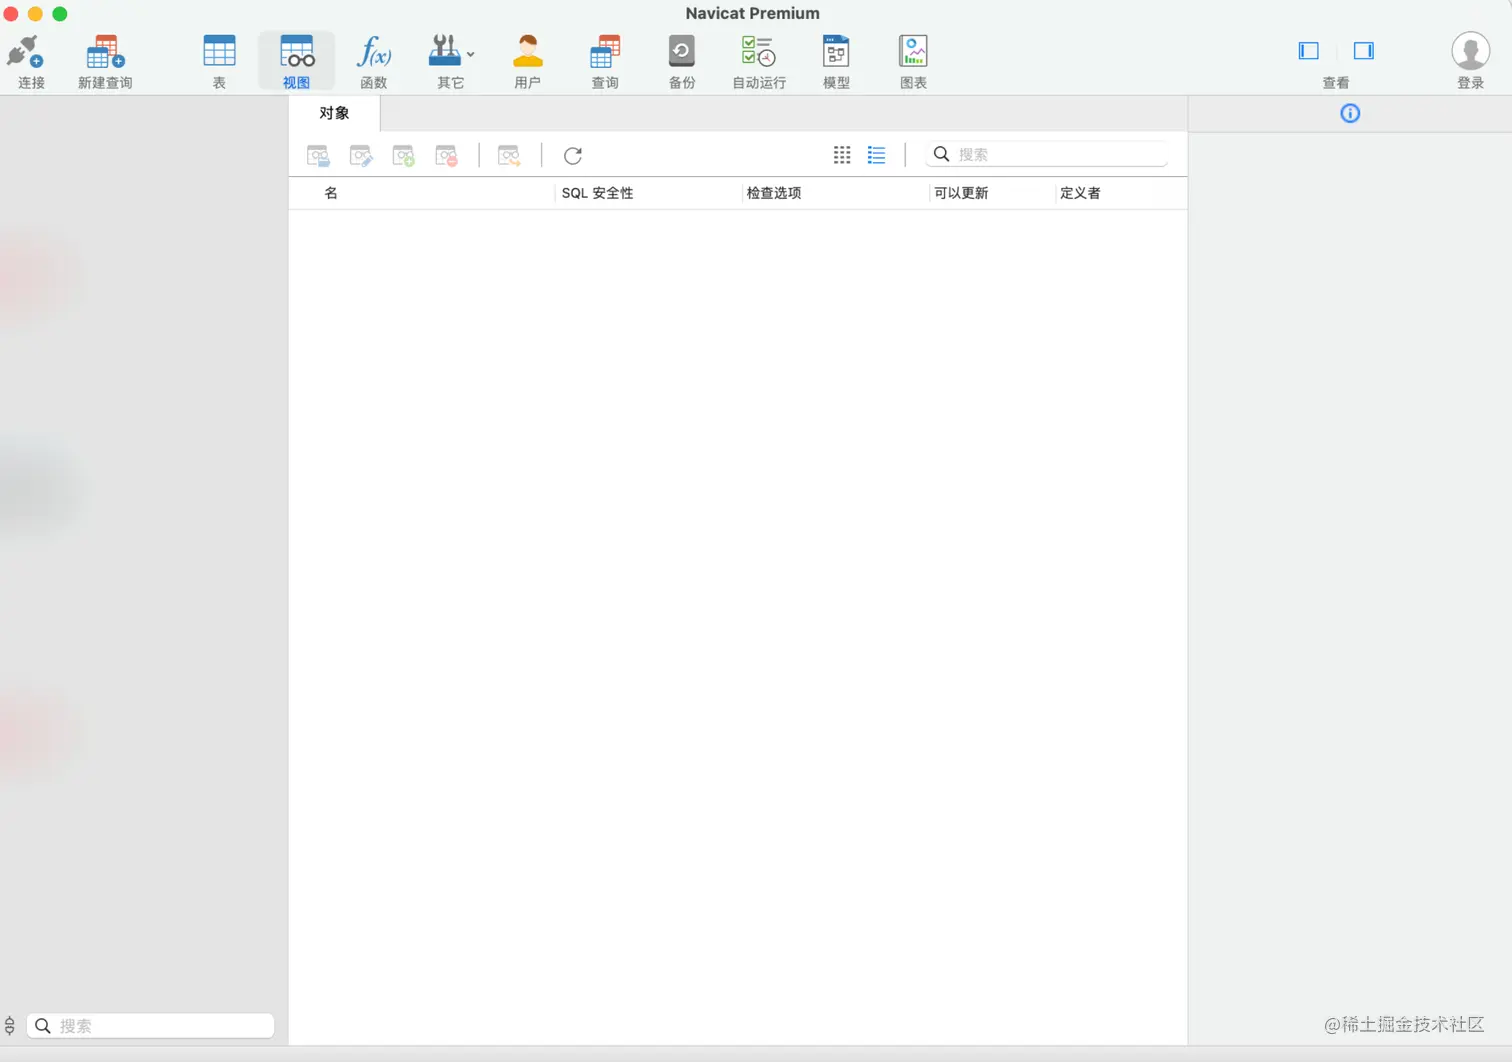Toggle the right info pane under 查看

point(1364,51)
